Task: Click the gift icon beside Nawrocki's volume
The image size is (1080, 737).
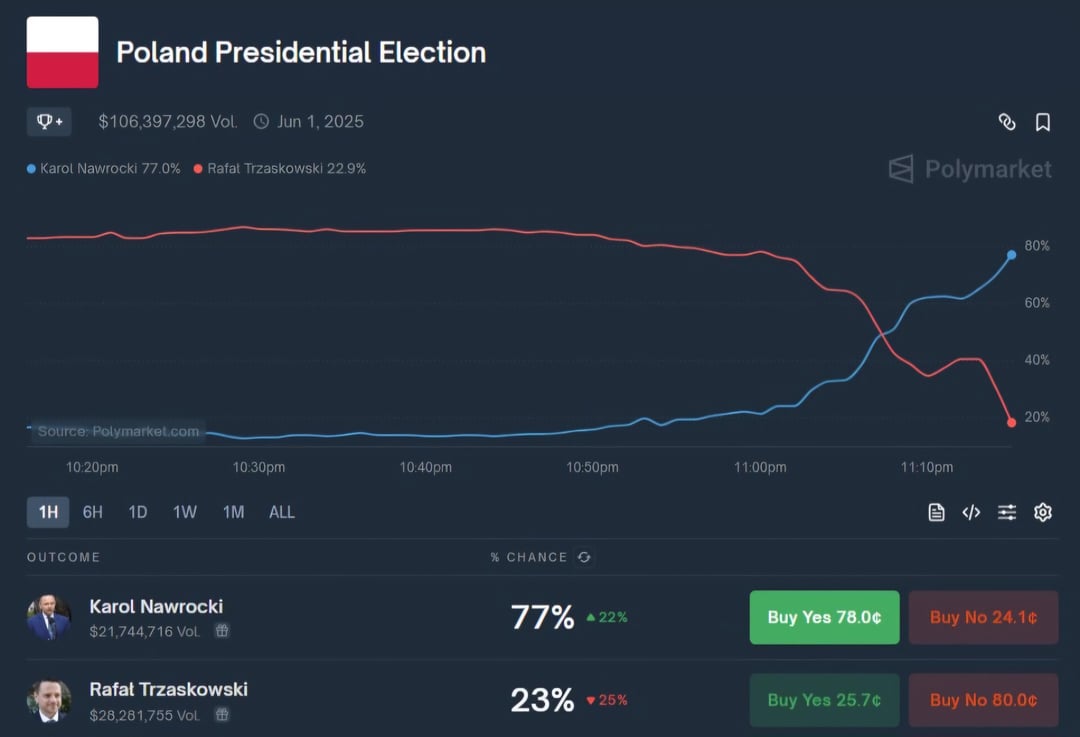Action: 222,631
